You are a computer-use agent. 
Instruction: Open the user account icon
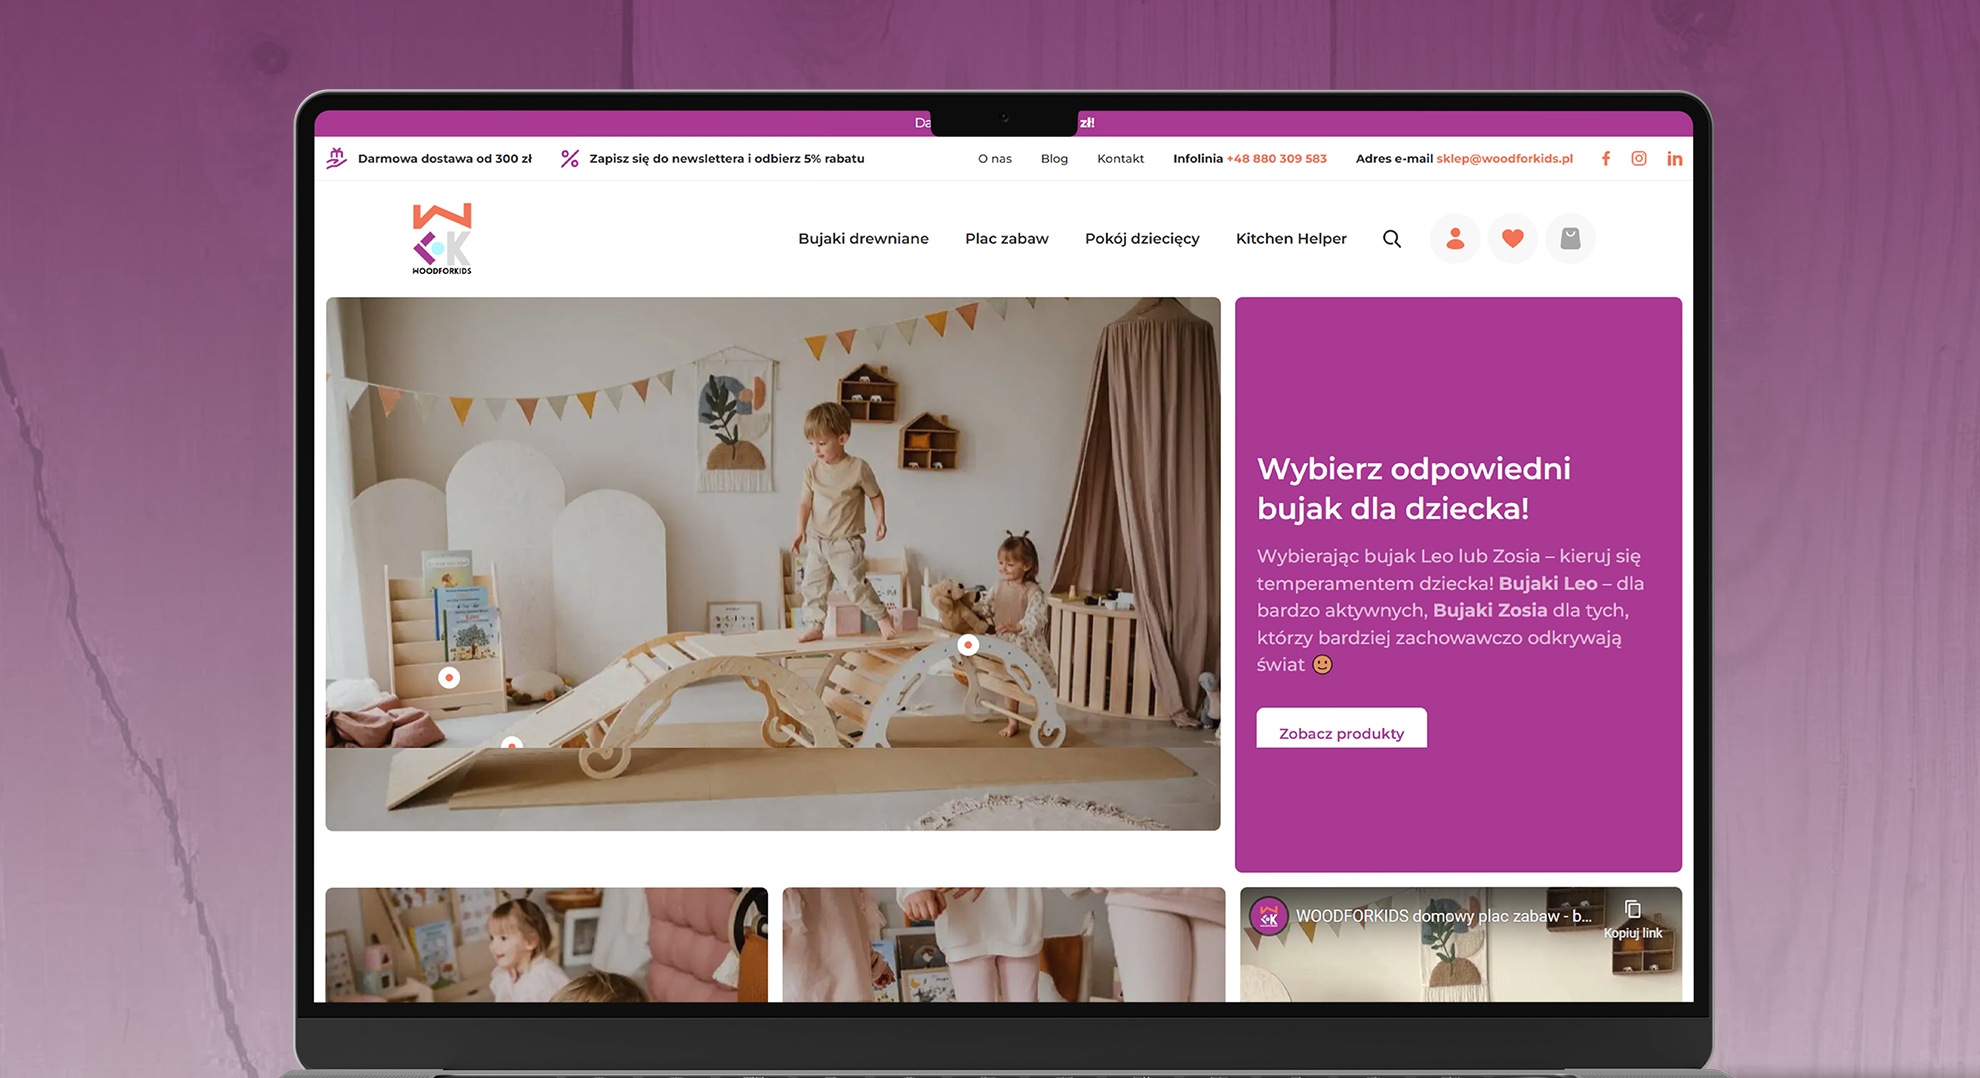point(1454,239)
